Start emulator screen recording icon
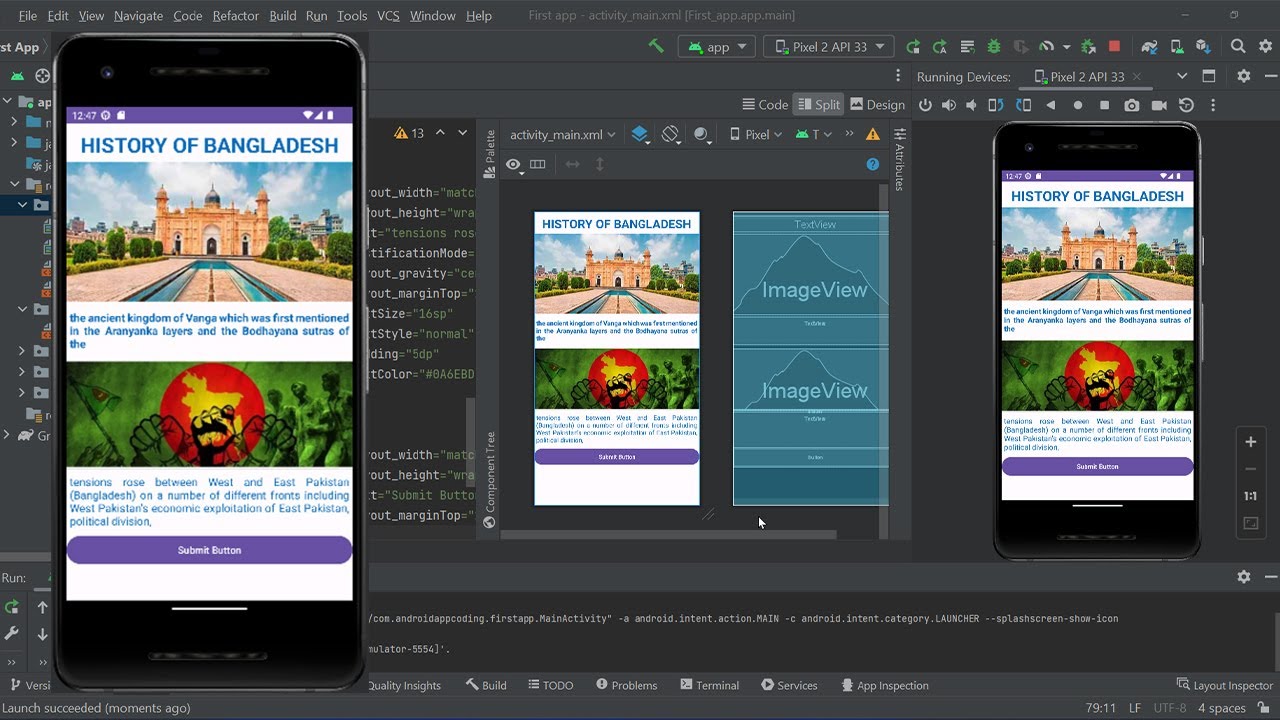Image resolution: width=1280 pixels, height=720 pixels. pyautogui.click(x=1159, y=105)
